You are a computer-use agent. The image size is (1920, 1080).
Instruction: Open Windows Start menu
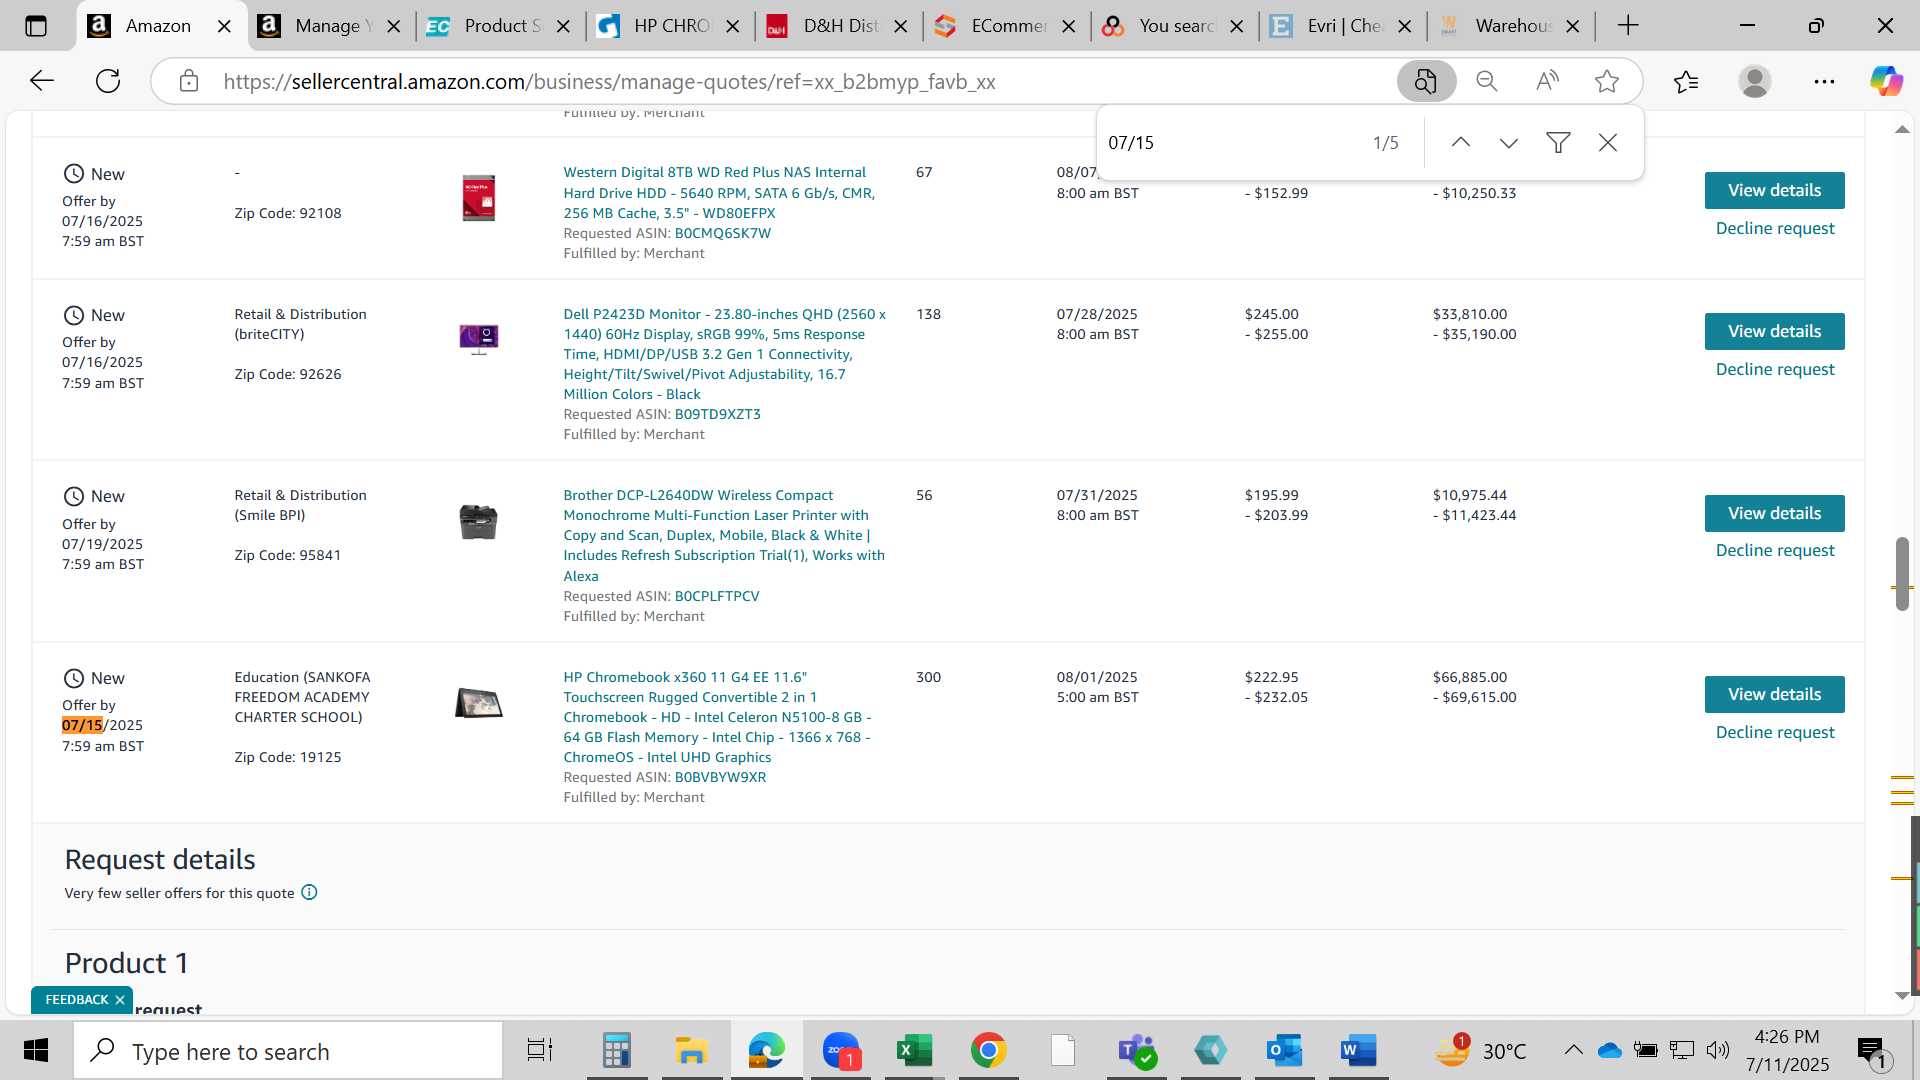pyautogui.click(x=36, y=1051)
